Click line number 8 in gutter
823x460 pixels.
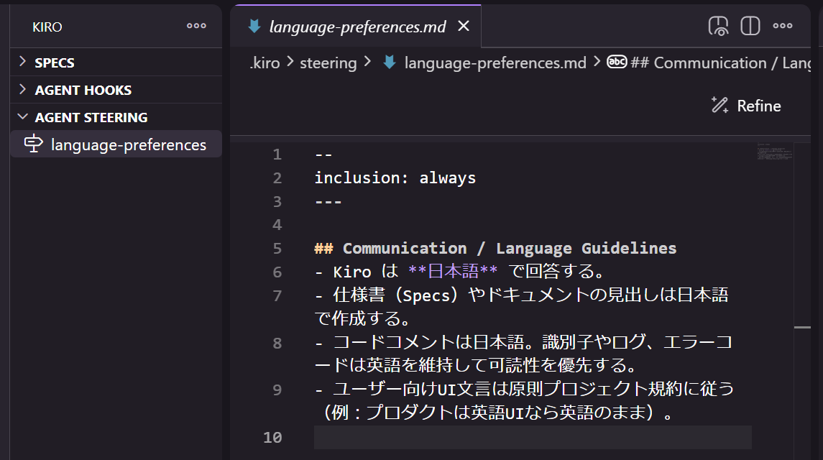tap(277, 343)
